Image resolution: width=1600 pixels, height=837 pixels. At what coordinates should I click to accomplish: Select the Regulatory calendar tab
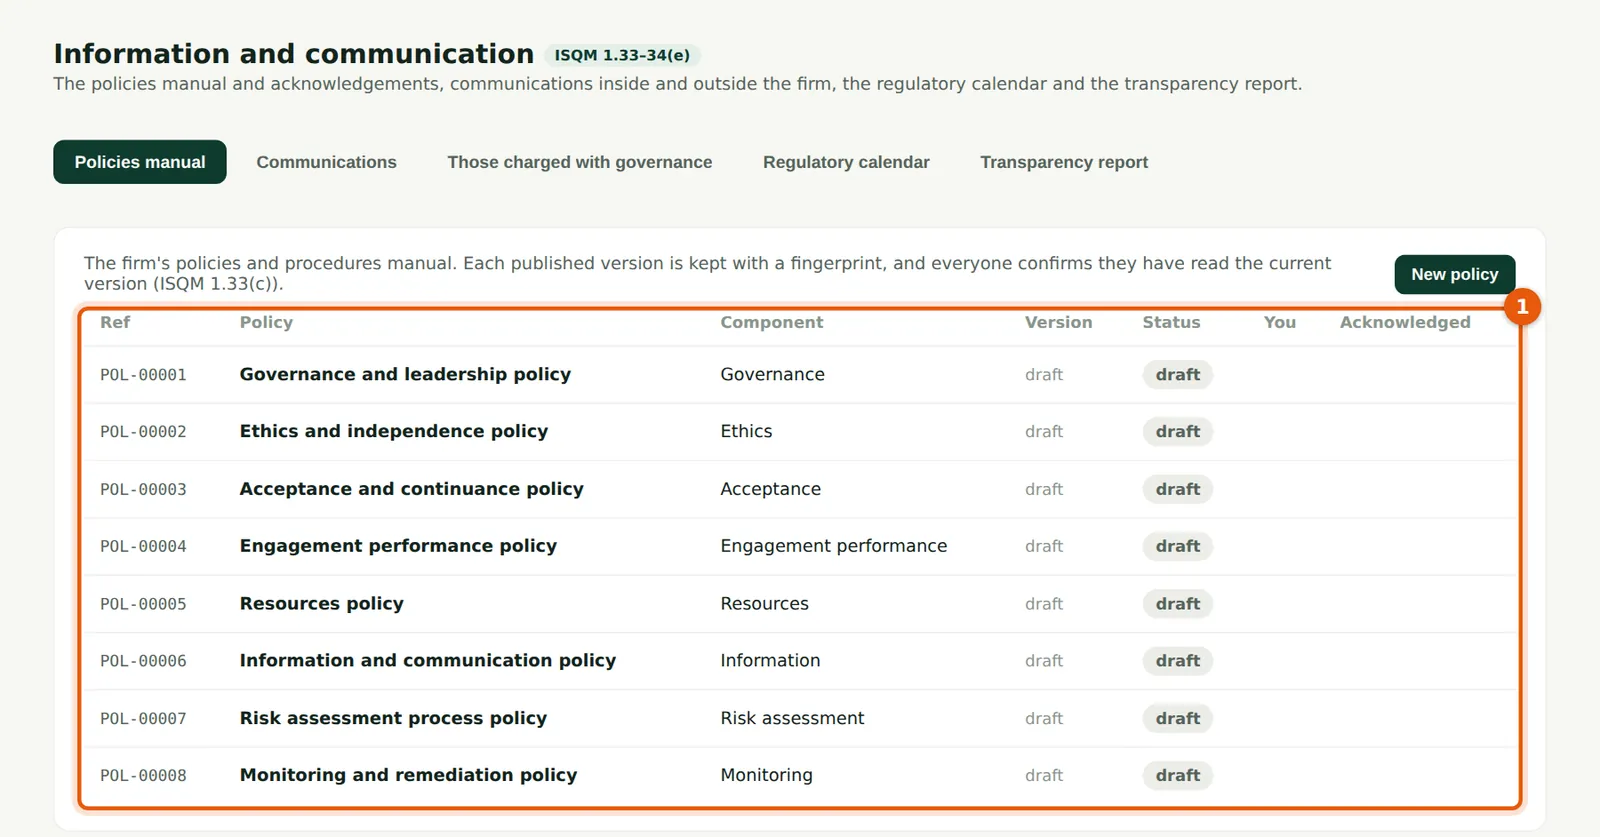point(846,162)
